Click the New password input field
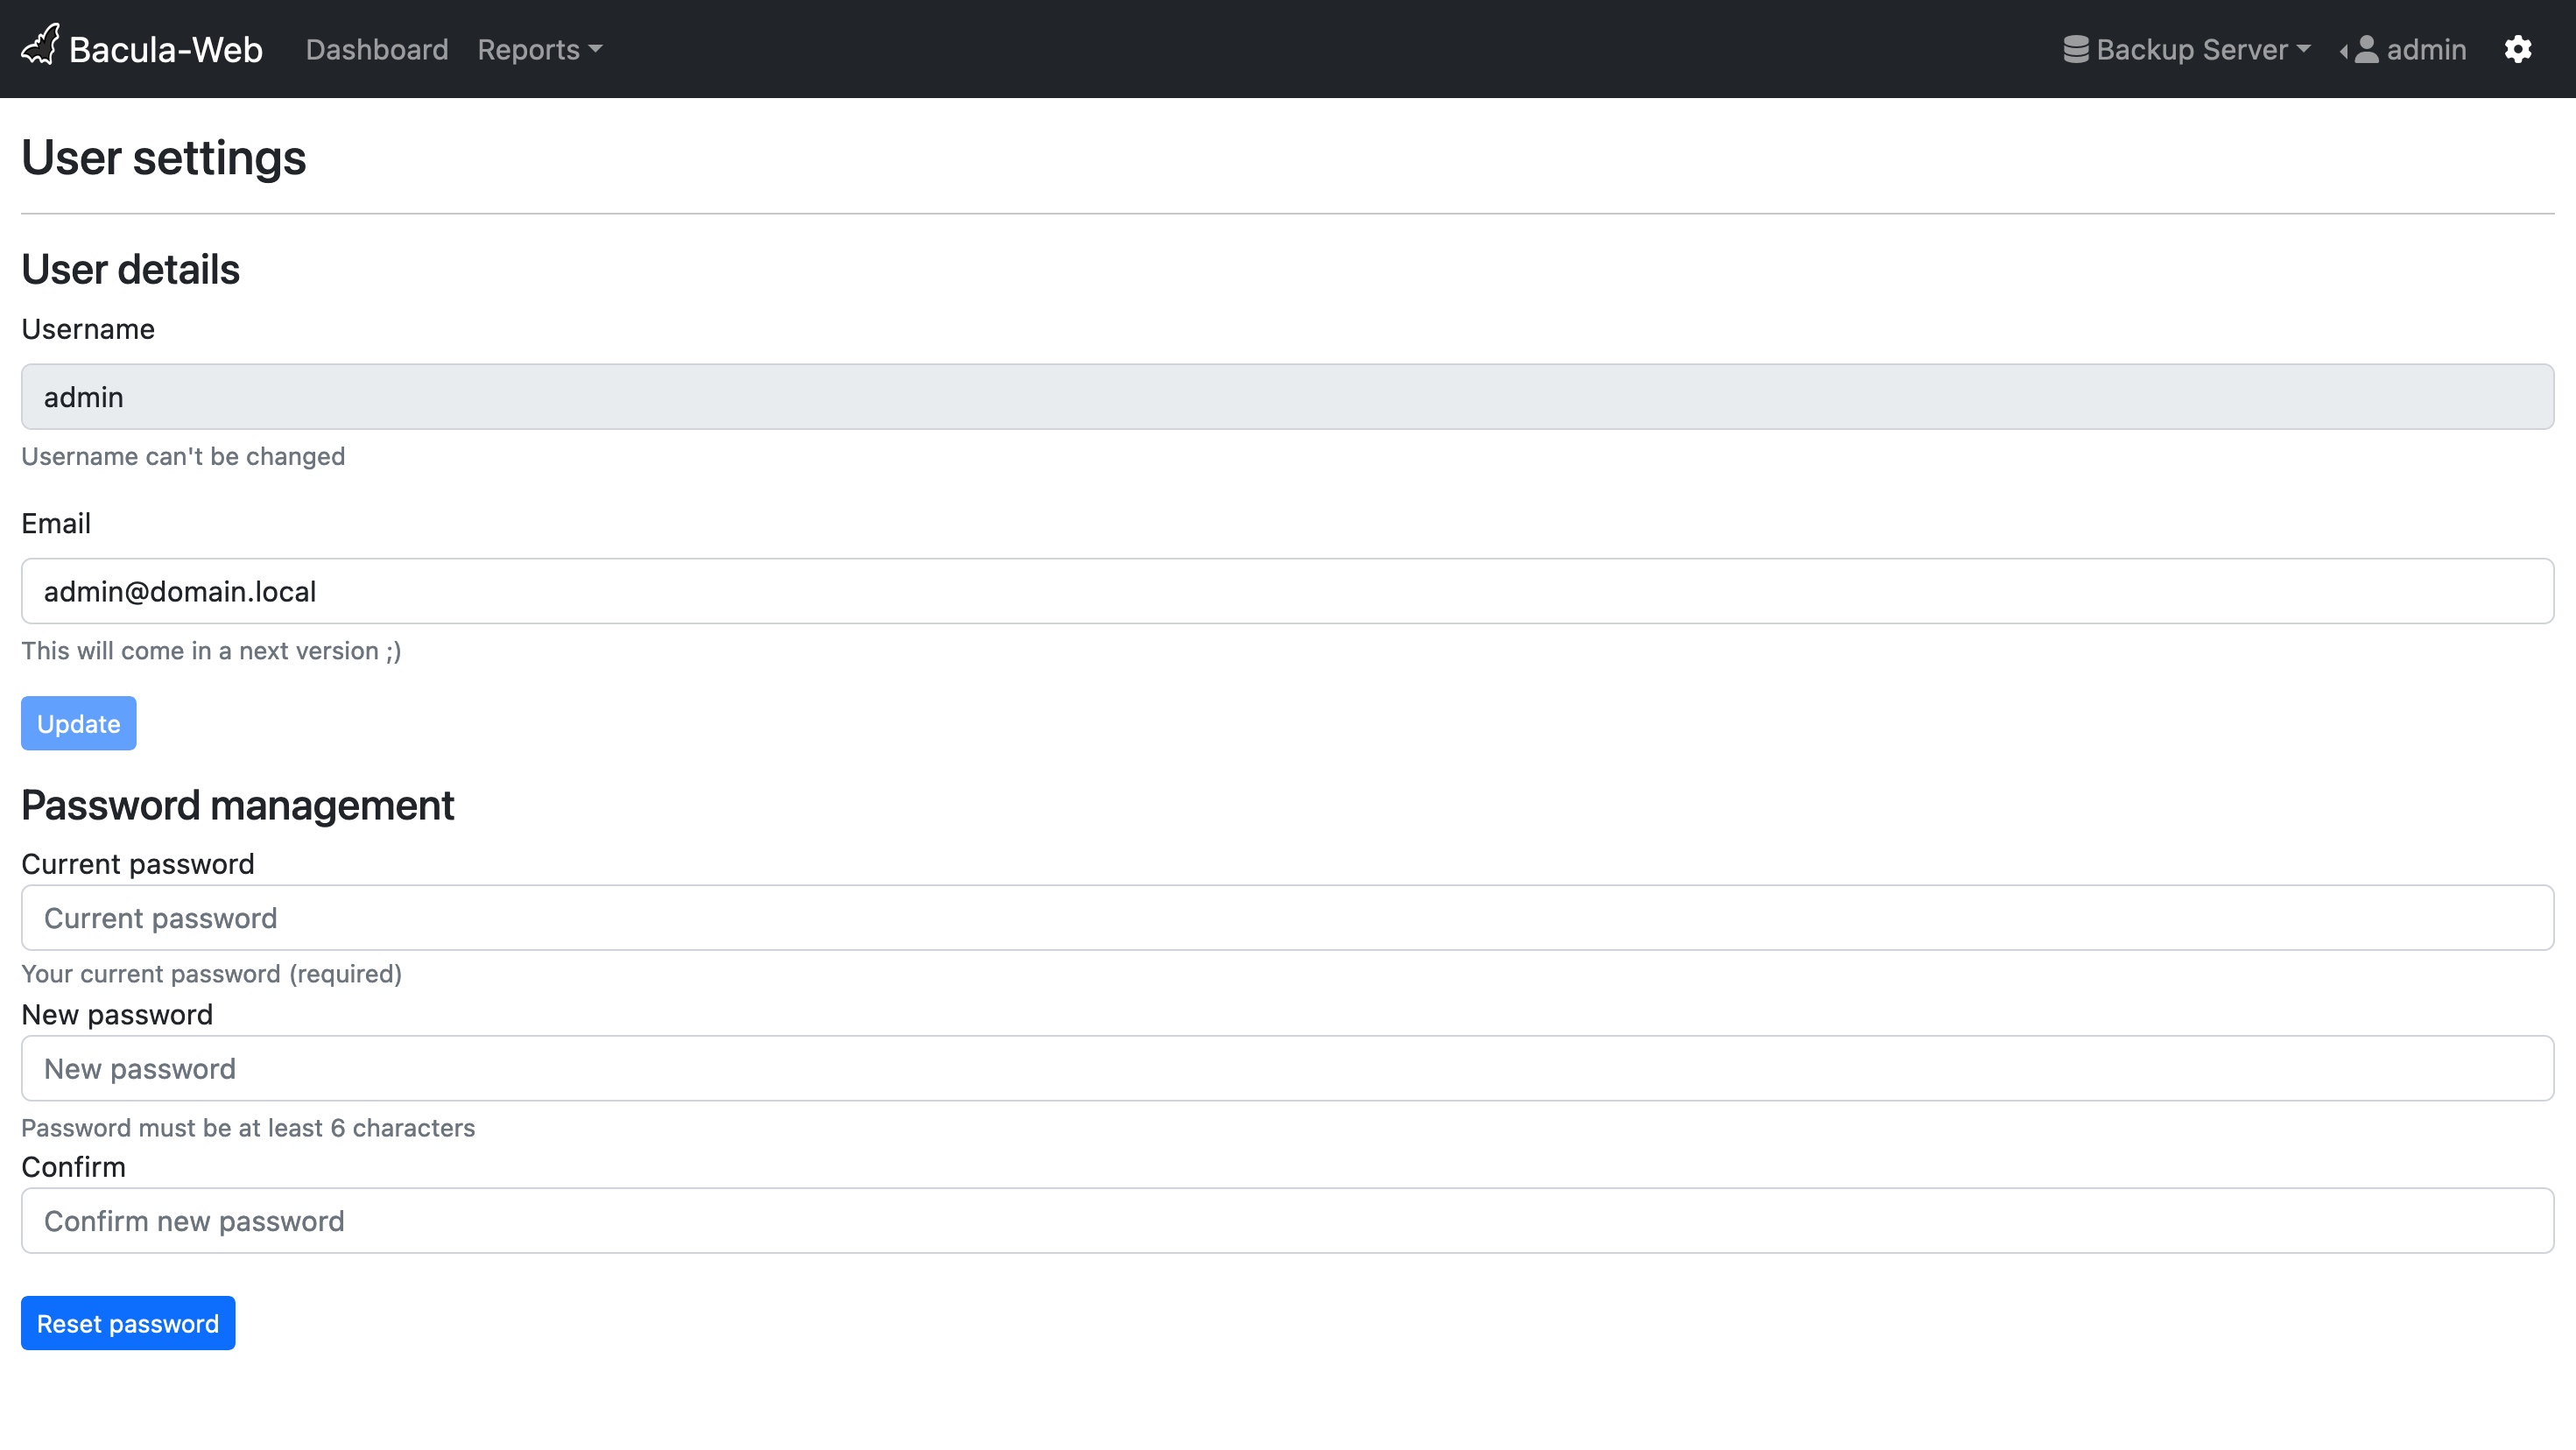 click(1288, 1068)
